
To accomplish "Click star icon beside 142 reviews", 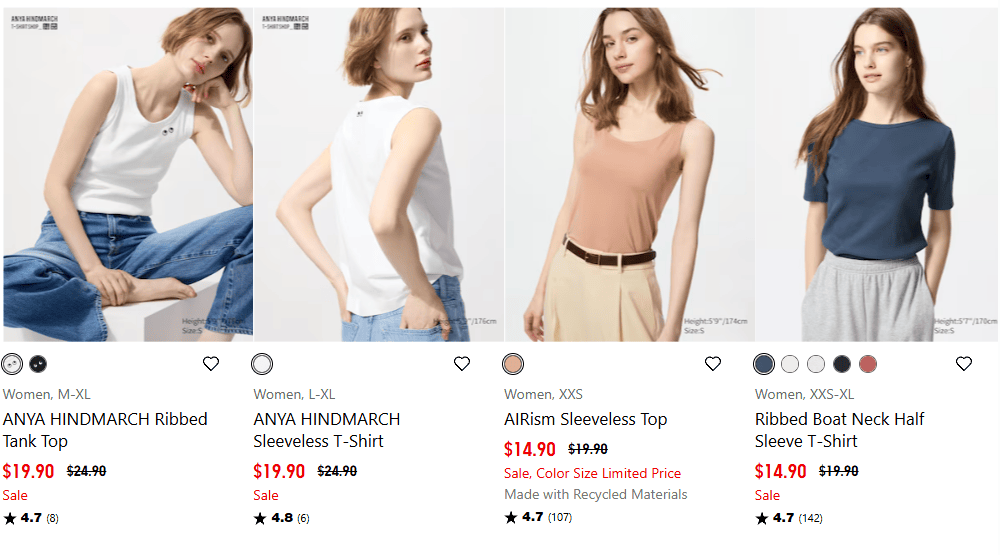I will click(x=762, y=518).
